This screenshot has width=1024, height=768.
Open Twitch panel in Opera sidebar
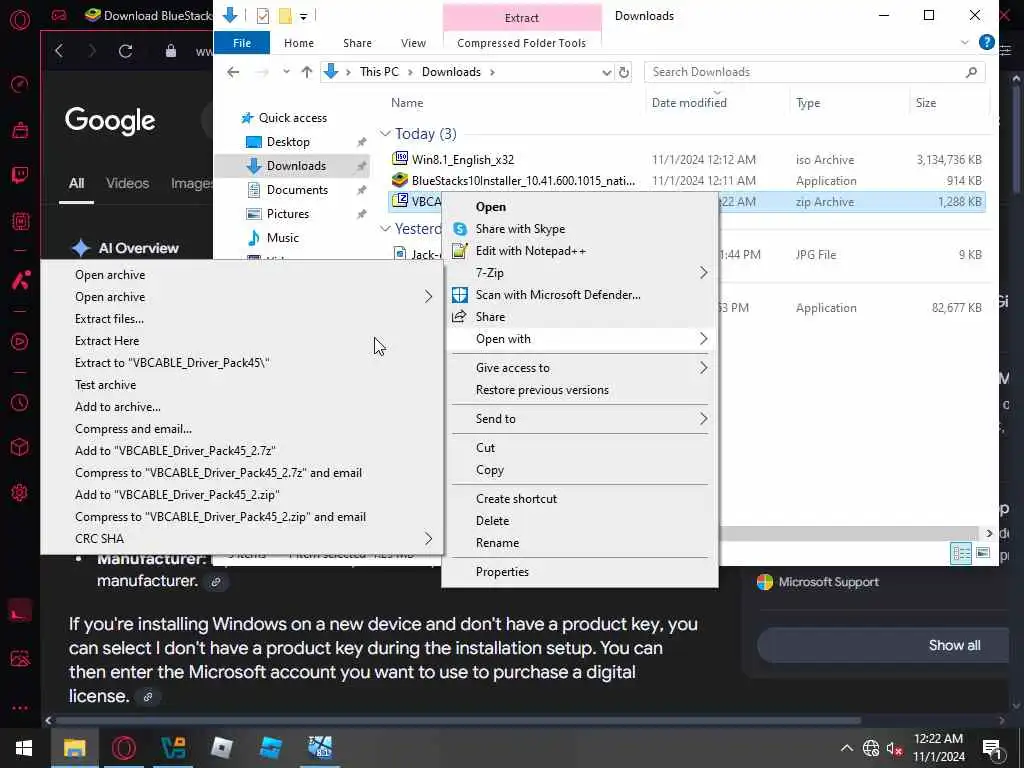(x=20, y=175)
